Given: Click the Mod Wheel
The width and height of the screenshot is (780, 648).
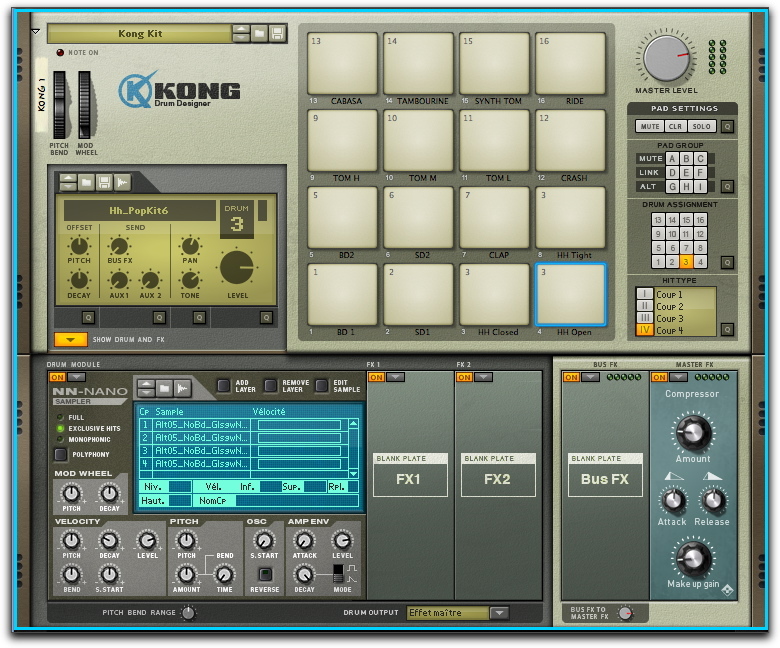Looking at the screenshot, I should [85, 105].
